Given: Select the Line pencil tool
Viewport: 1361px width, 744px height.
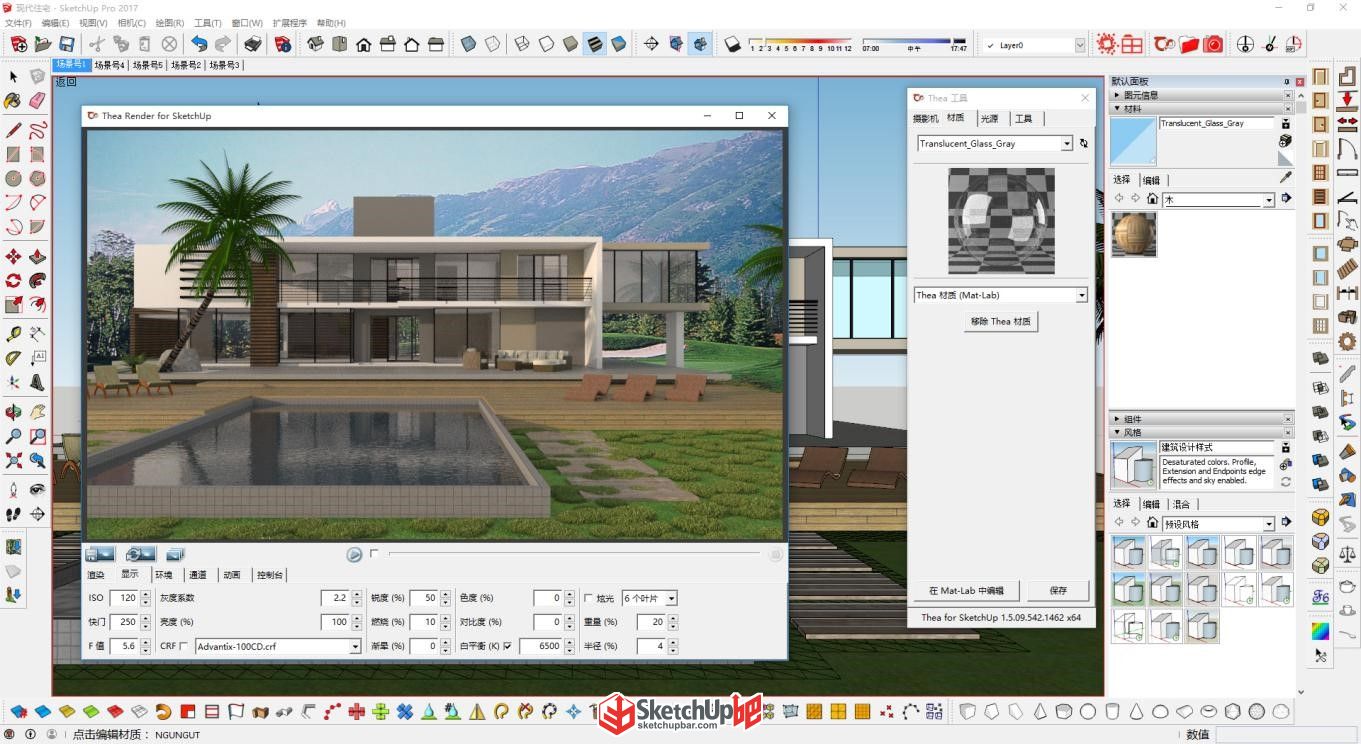Looking at the screenshot, I should click(13, 130).
